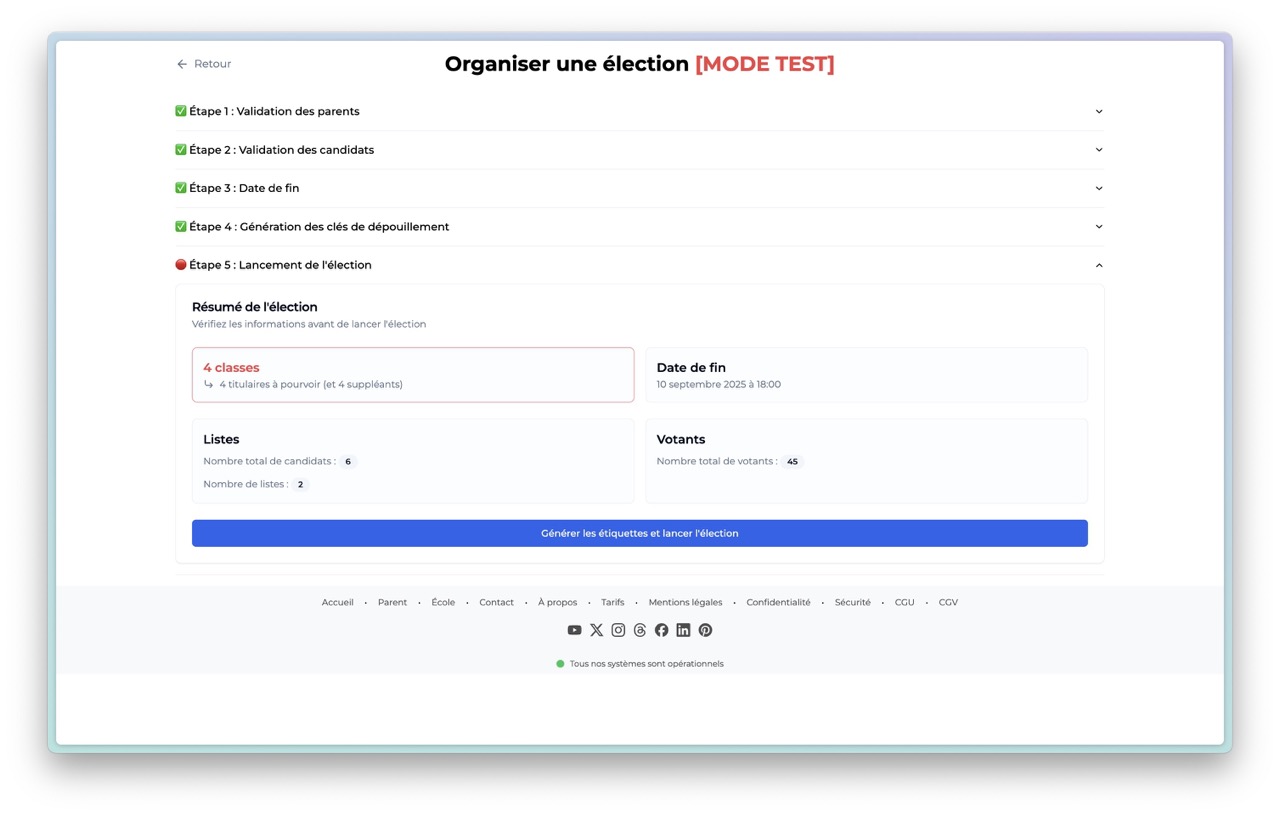Select the YouTube icon in the footer
1280x816 pixels.
574,629
